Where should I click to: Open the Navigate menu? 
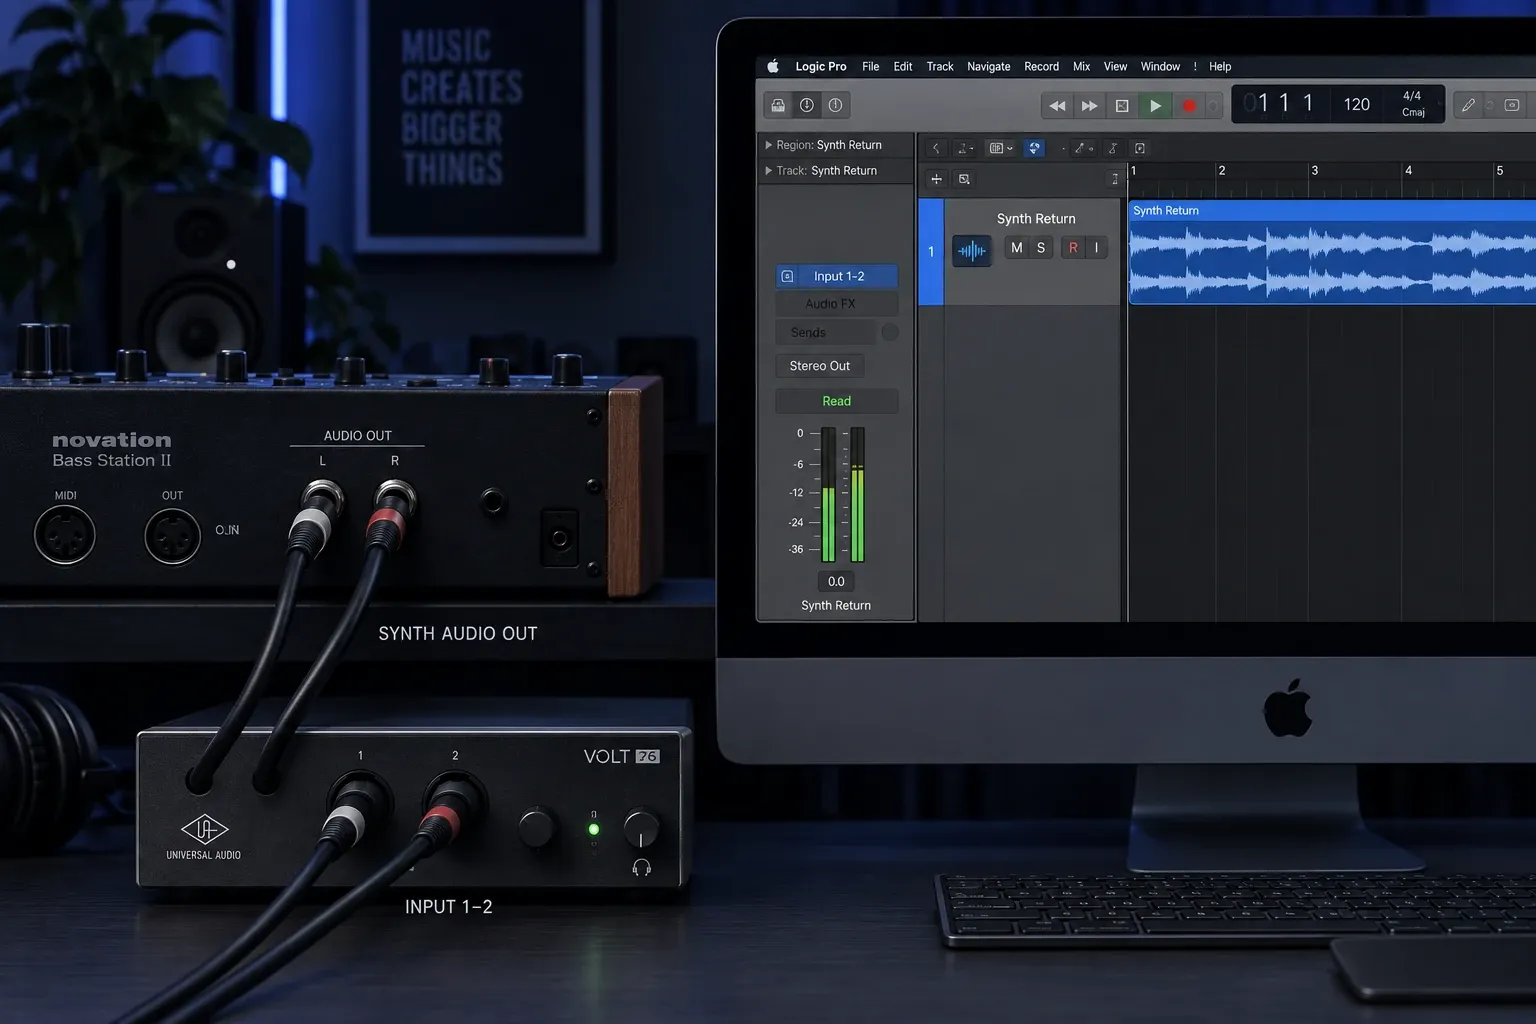989,66
